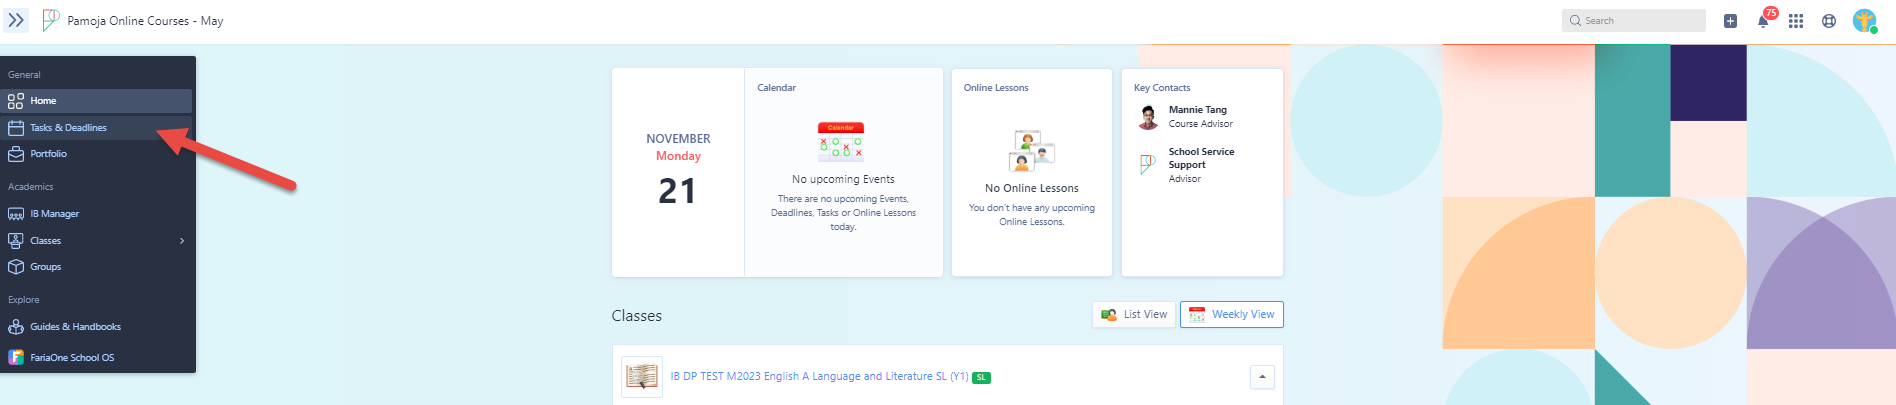Open FariaOne School OS link
This screenshot has height=405, width=1896.
pos(97,357)
